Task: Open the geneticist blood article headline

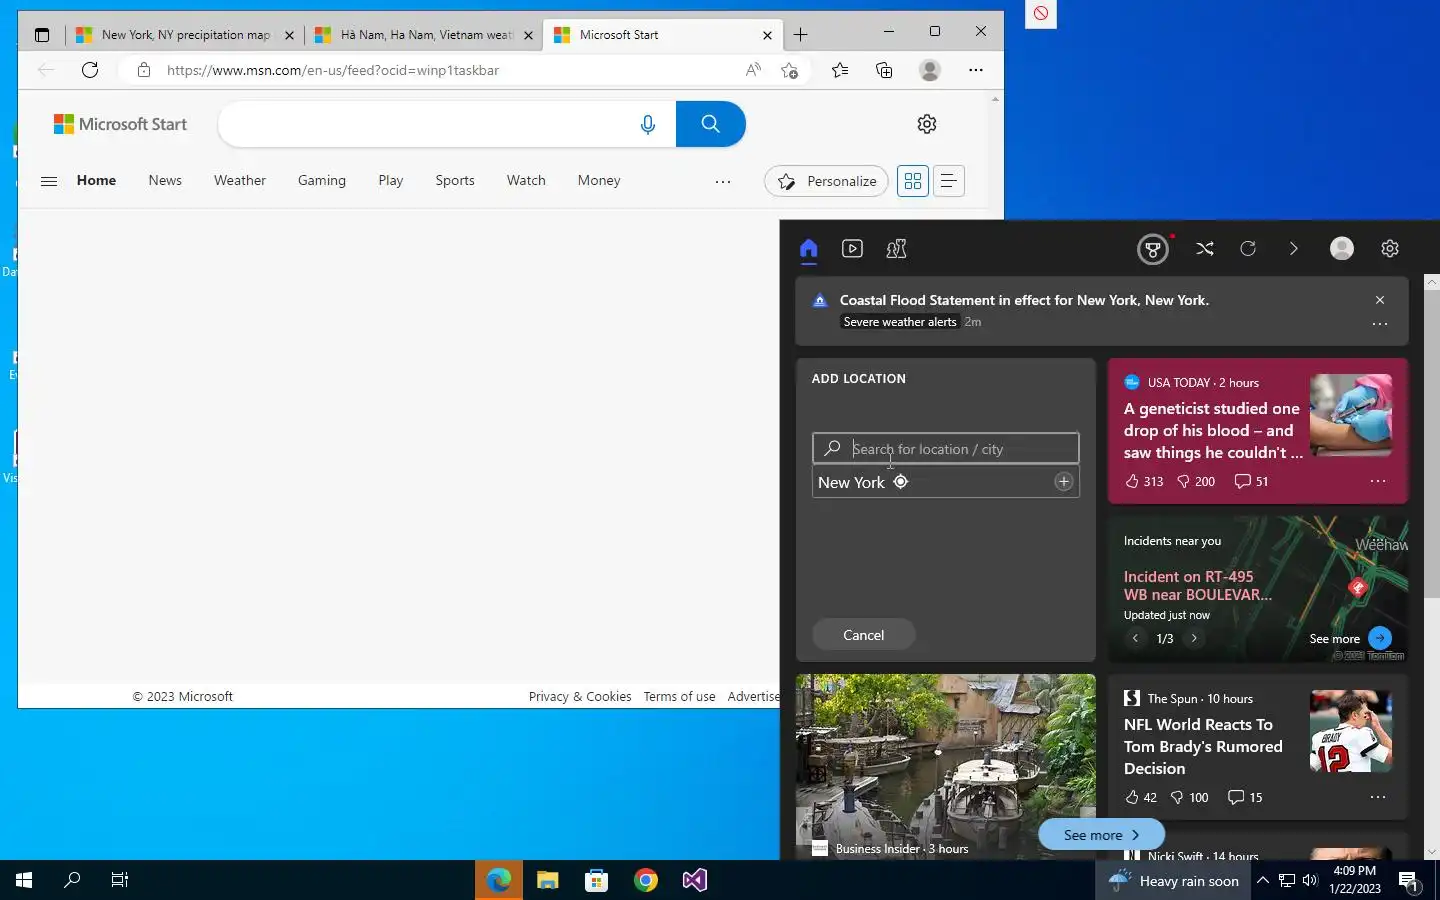Action: point(1213,430)
